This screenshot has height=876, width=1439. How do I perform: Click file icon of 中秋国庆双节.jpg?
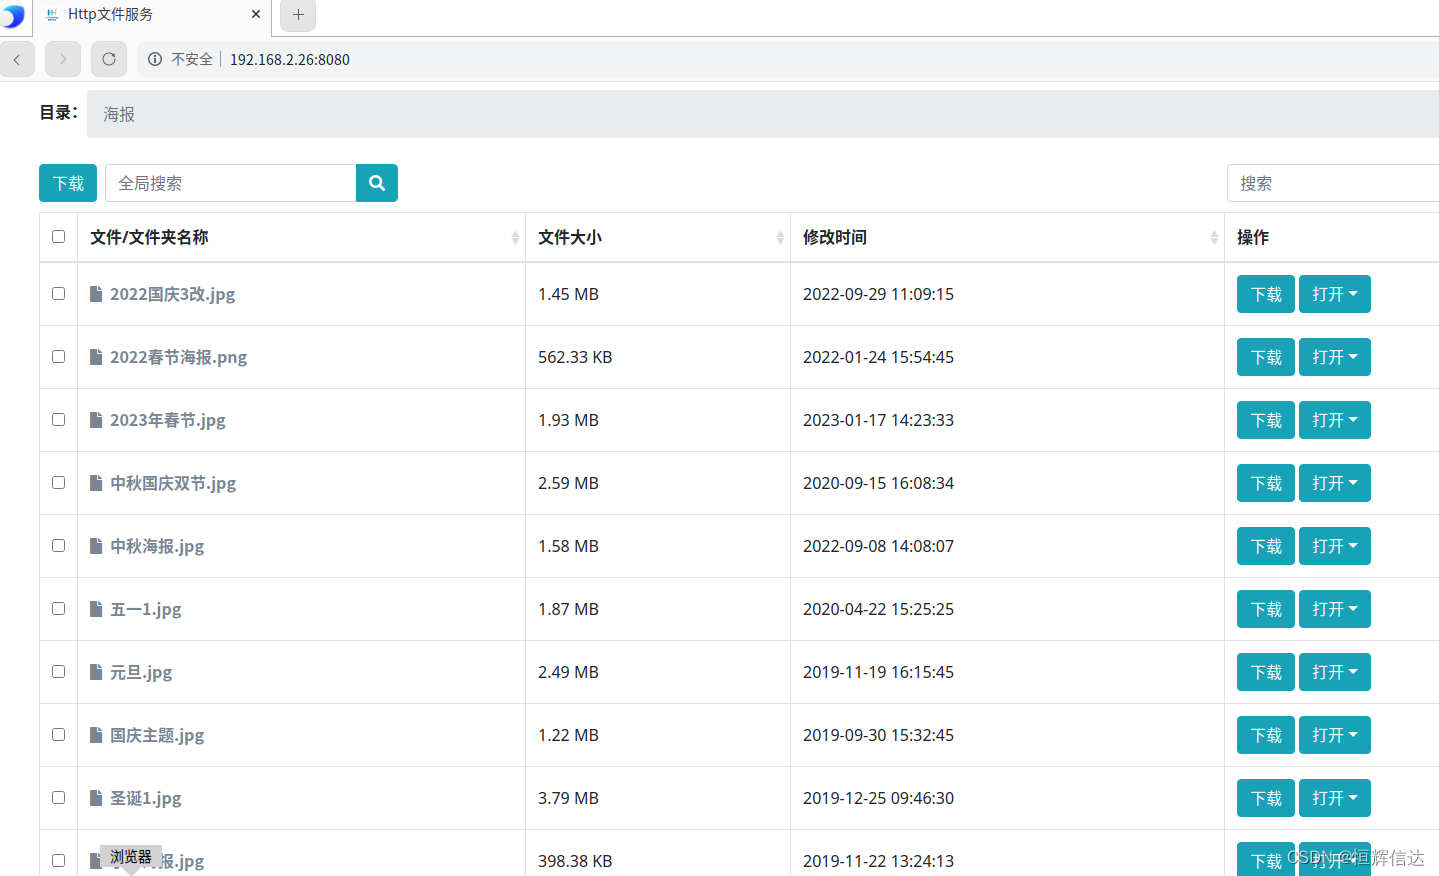(96, 483)
